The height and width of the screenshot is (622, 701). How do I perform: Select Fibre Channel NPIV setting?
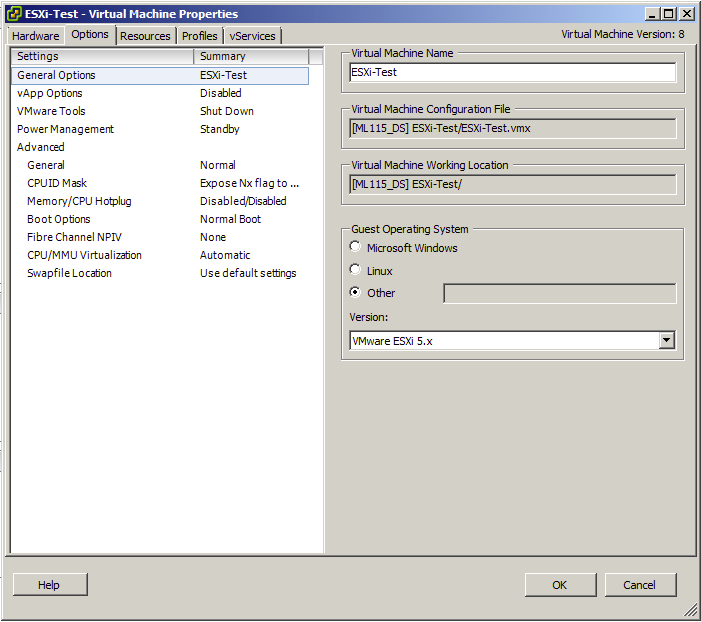point(160,237)
